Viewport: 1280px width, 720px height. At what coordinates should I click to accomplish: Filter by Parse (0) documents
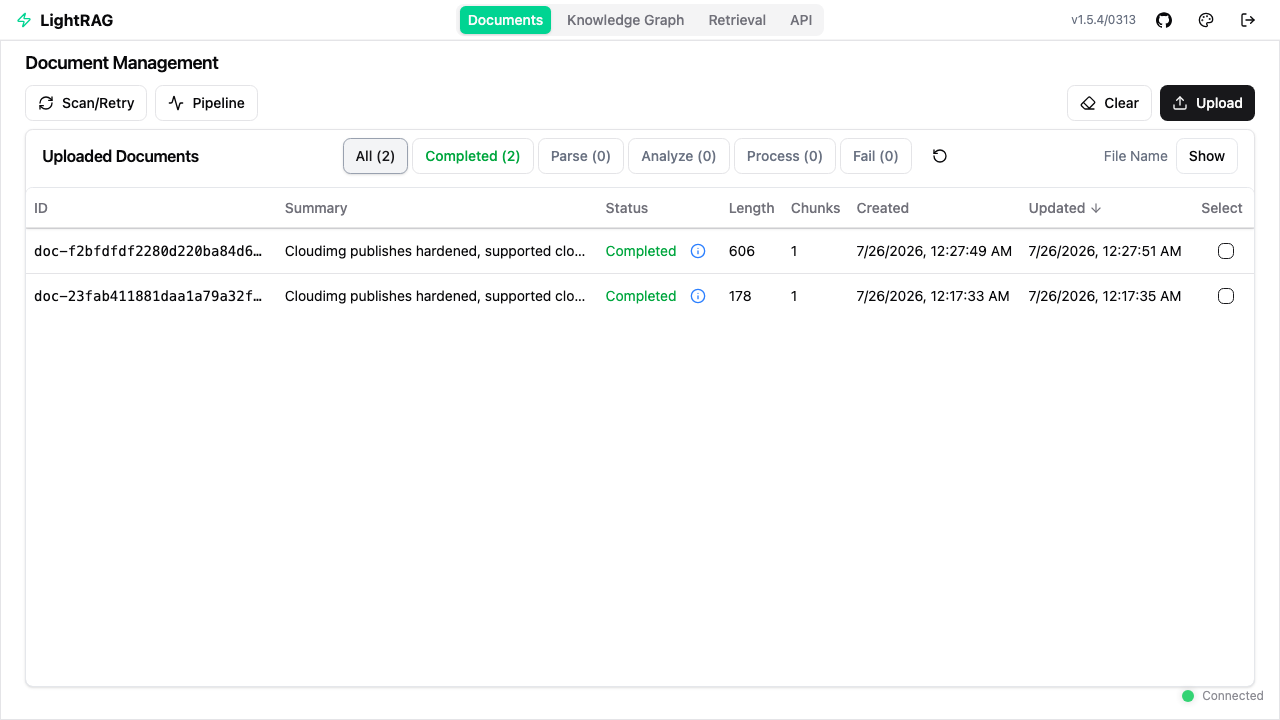pos(581,156)
